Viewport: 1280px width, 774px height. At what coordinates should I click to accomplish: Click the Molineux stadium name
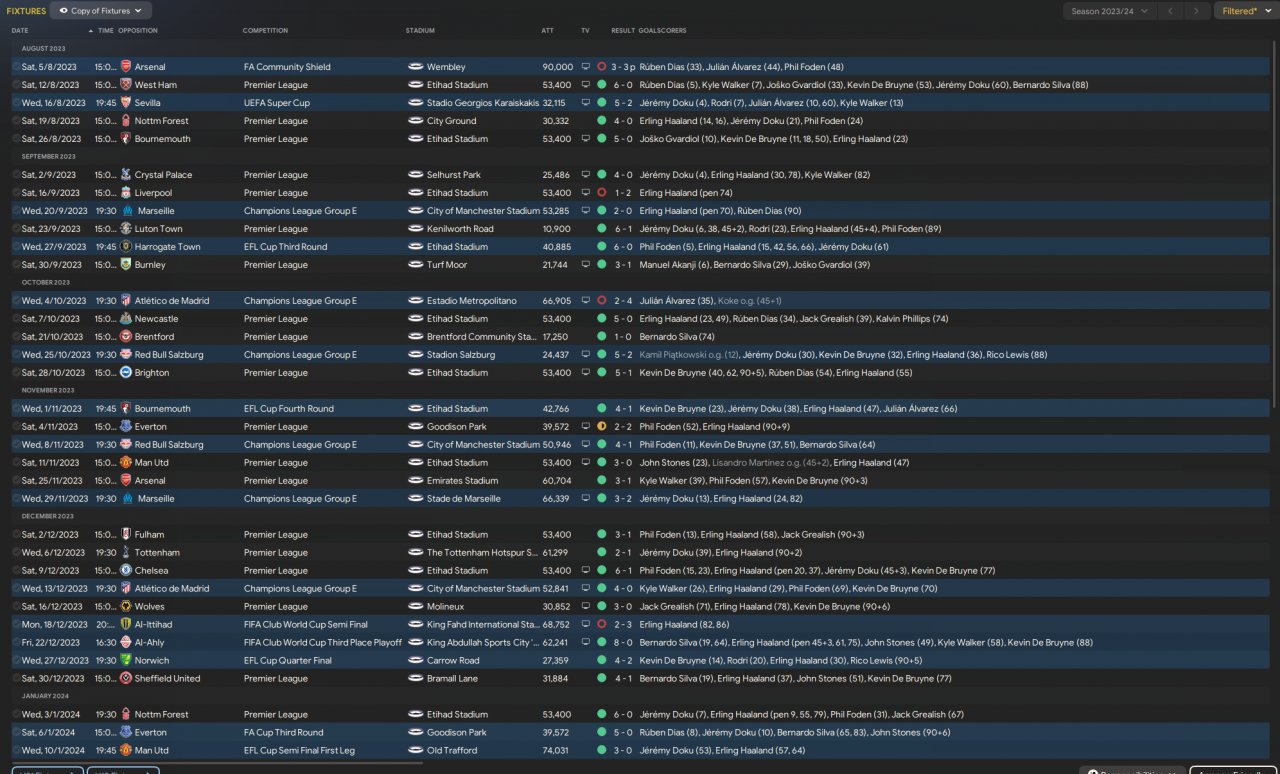pyautogui.click(x=446, y=607)
